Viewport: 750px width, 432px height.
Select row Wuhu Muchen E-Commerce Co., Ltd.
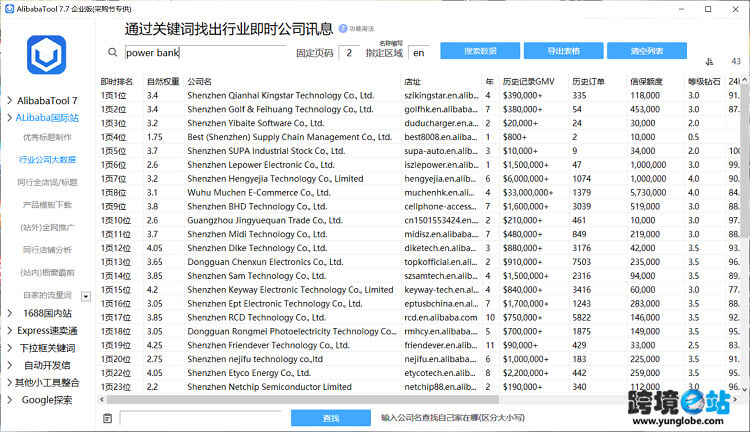pos(419,193)
